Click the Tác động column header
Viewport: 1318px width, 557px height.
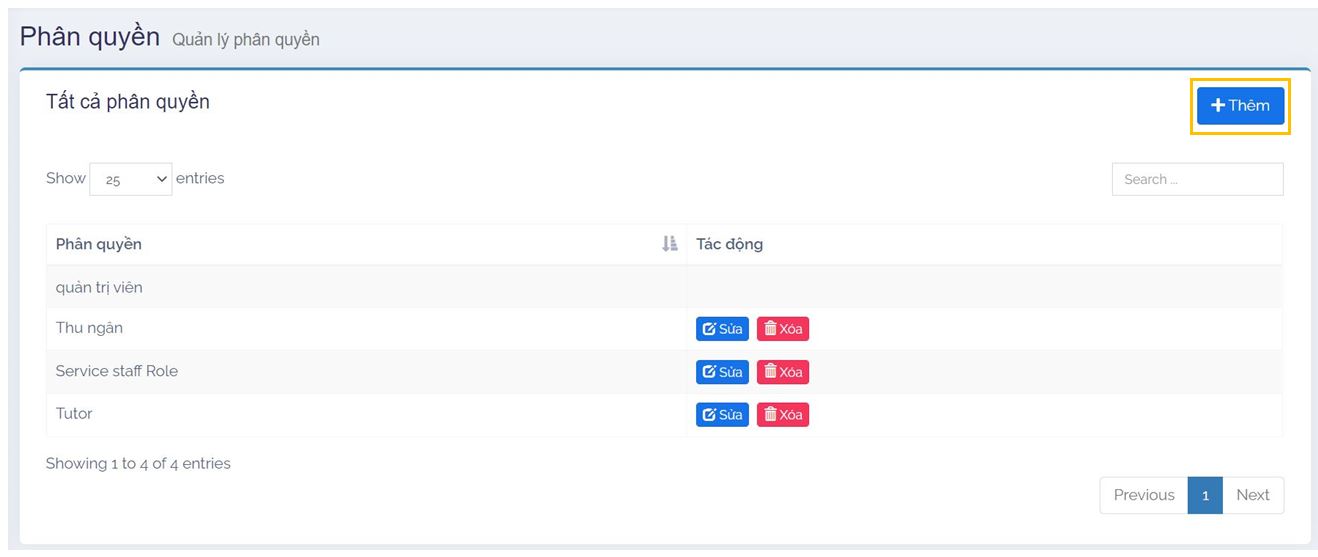tap(729, 244)
